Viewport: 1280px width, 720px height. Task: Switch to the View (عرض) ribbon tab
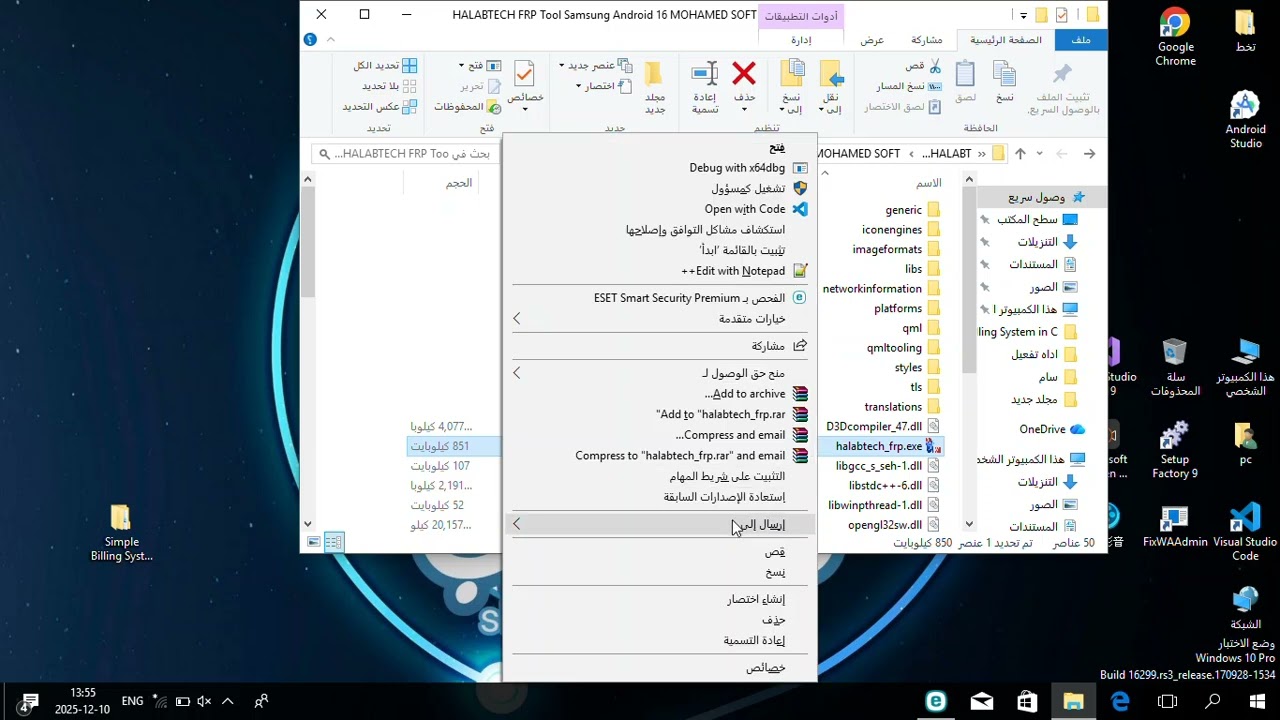(872, 40)
